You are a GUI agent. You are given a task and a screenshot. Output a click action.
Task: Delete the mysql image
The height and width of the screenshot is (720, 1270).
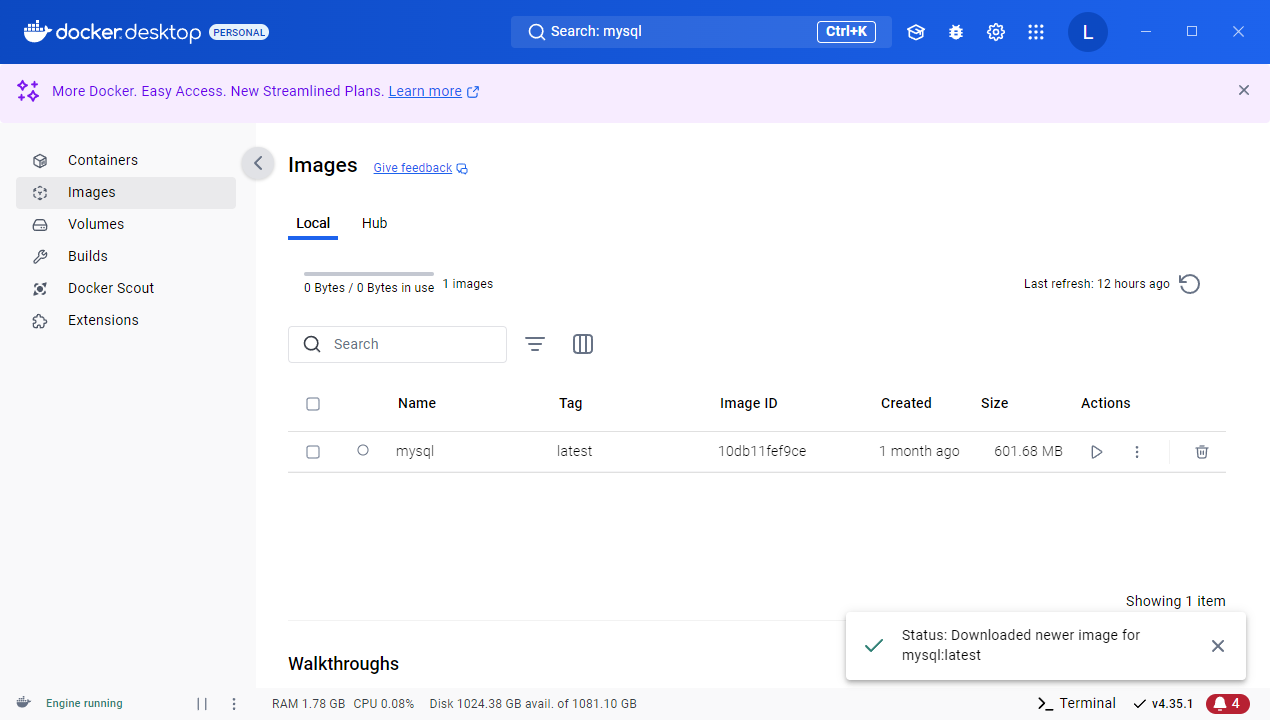coord(1202,452)
